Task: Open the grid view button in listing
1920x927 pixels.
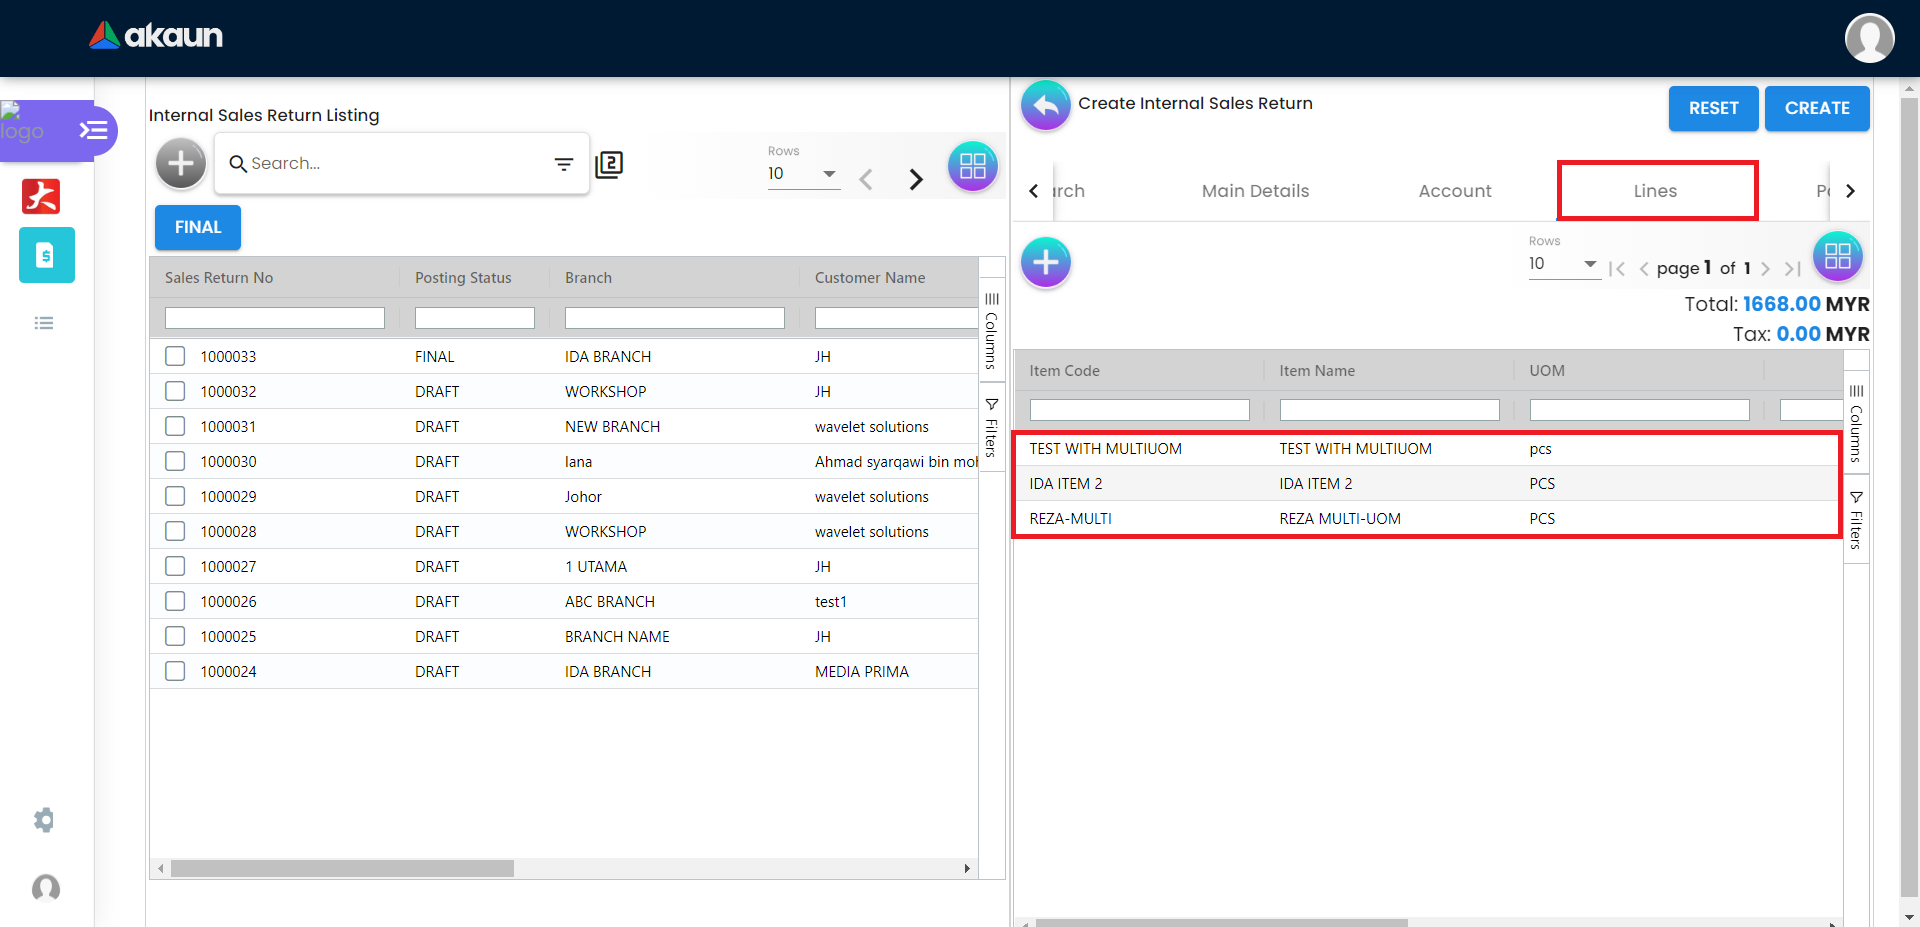Action: (x=972, y=167)
